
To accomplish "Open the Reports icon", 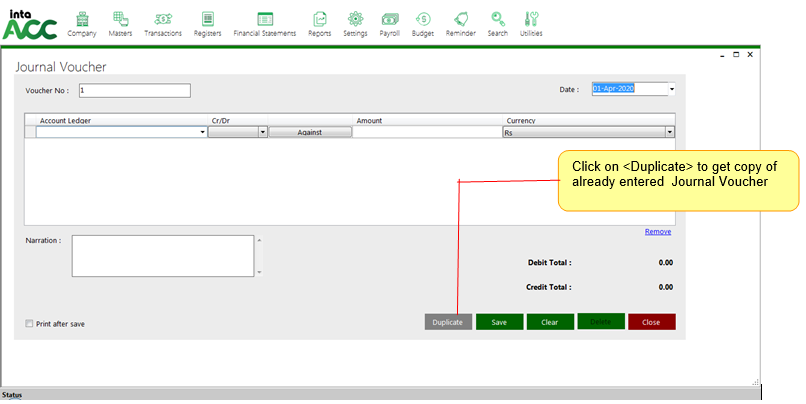I will (x=320, y=20).
